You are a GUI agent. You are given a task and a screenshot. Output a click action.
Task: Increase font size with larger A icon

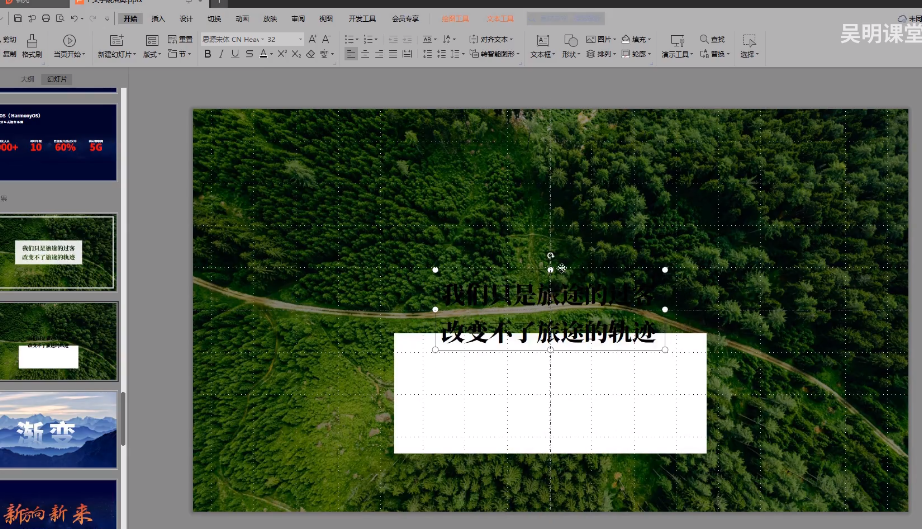pyautogui.click(x=312, y=39)
